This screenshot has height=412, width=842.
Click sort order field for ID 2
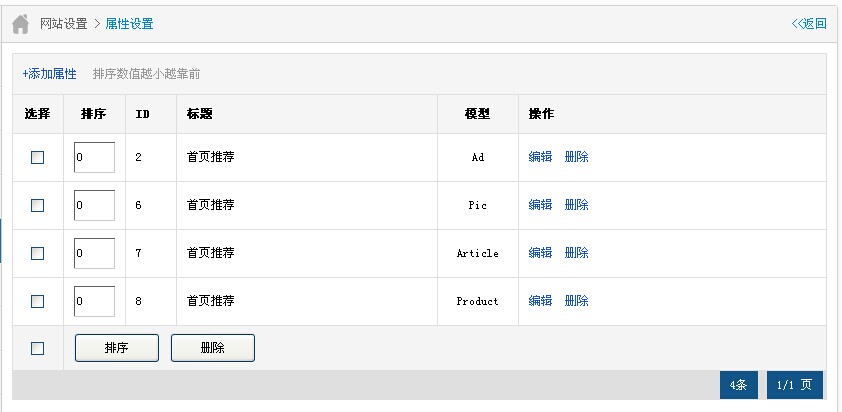(95, 157)
